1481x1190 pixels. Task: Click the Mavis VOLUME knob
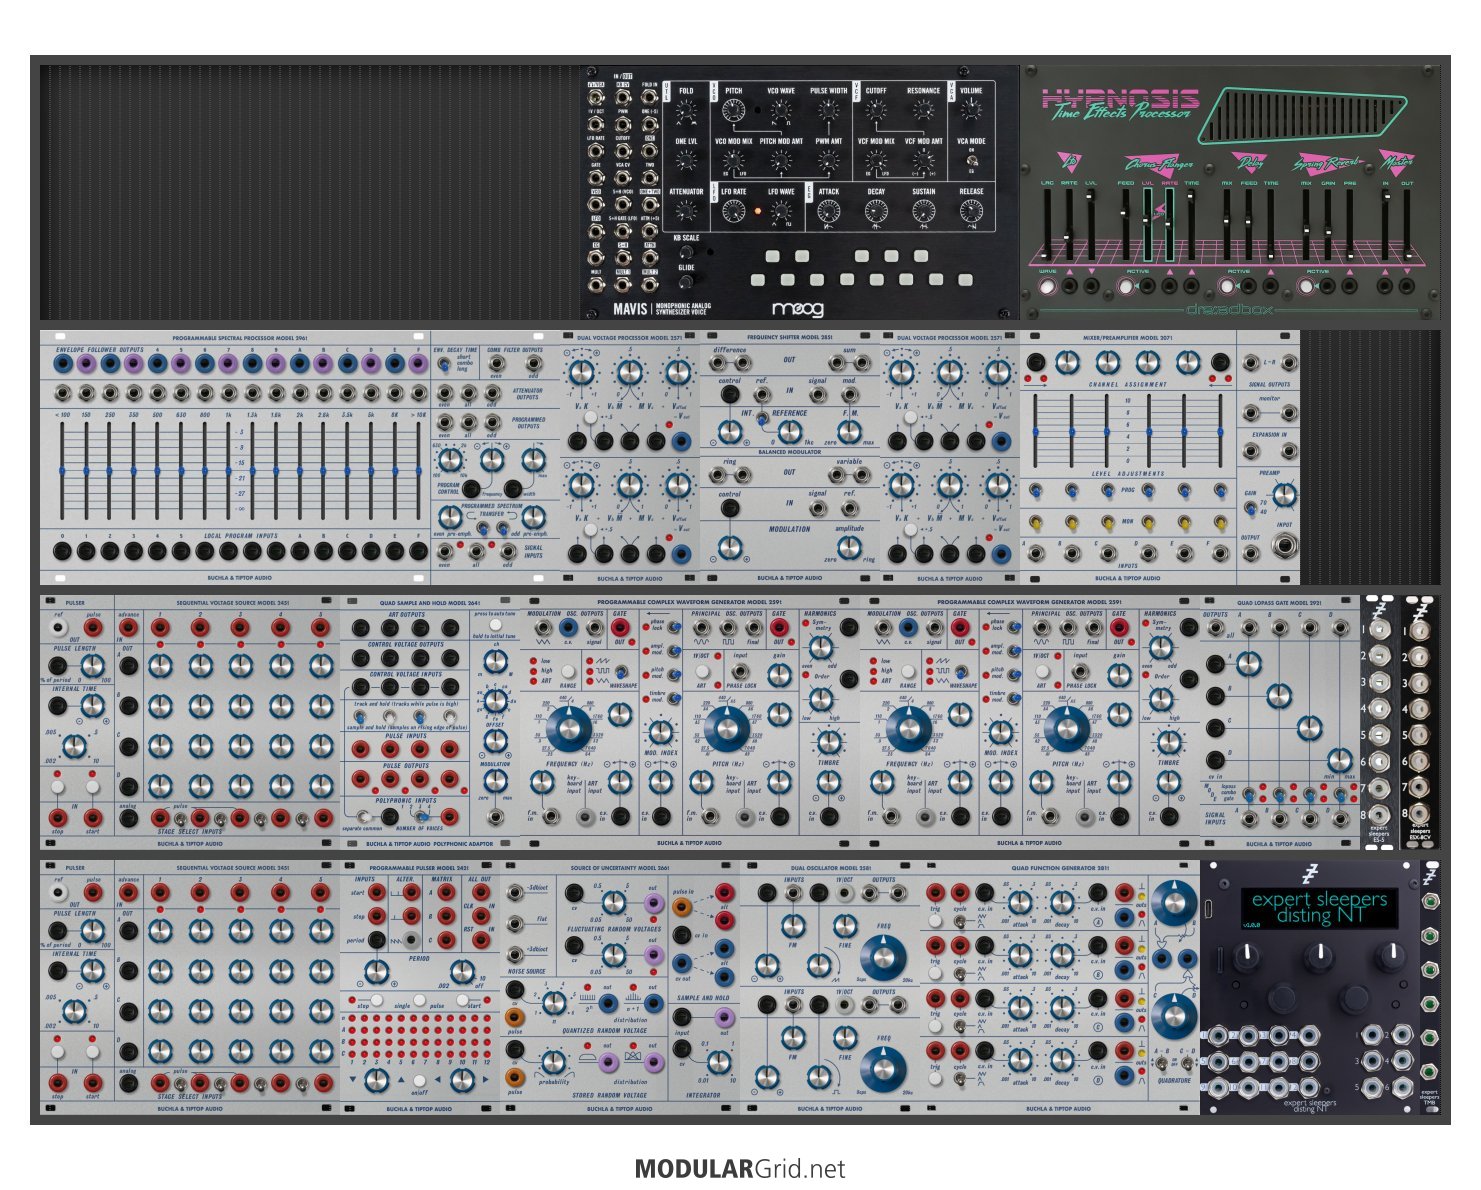point(971,111)
